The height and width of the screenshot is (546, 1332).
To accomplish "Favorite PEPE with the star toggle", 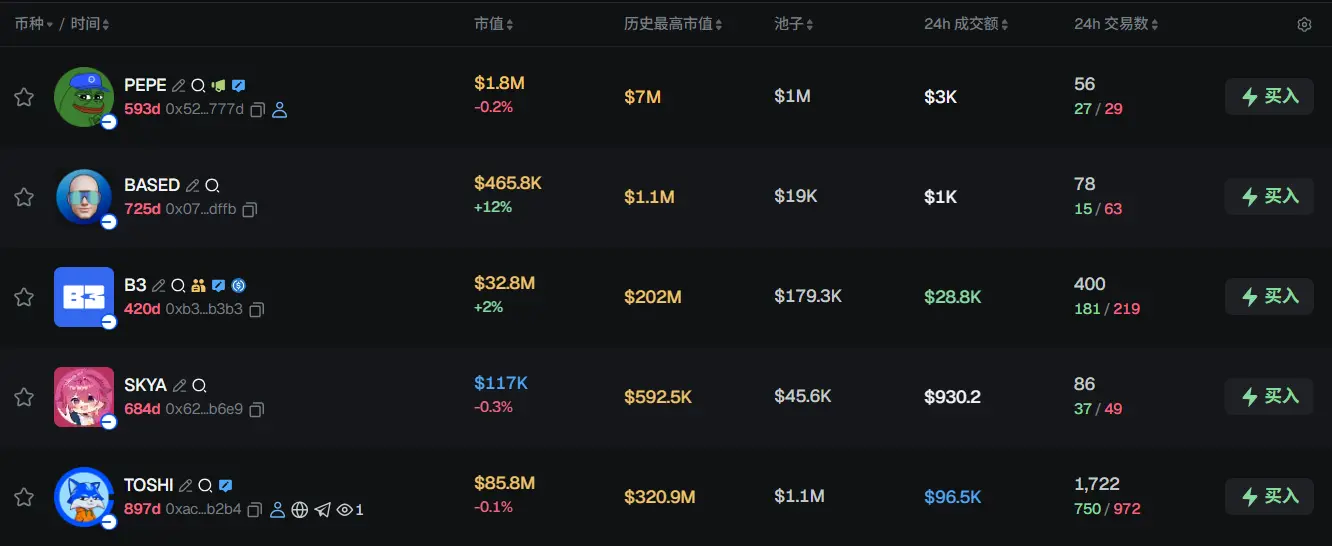I will pyautogui.click(x=24, y=97).
